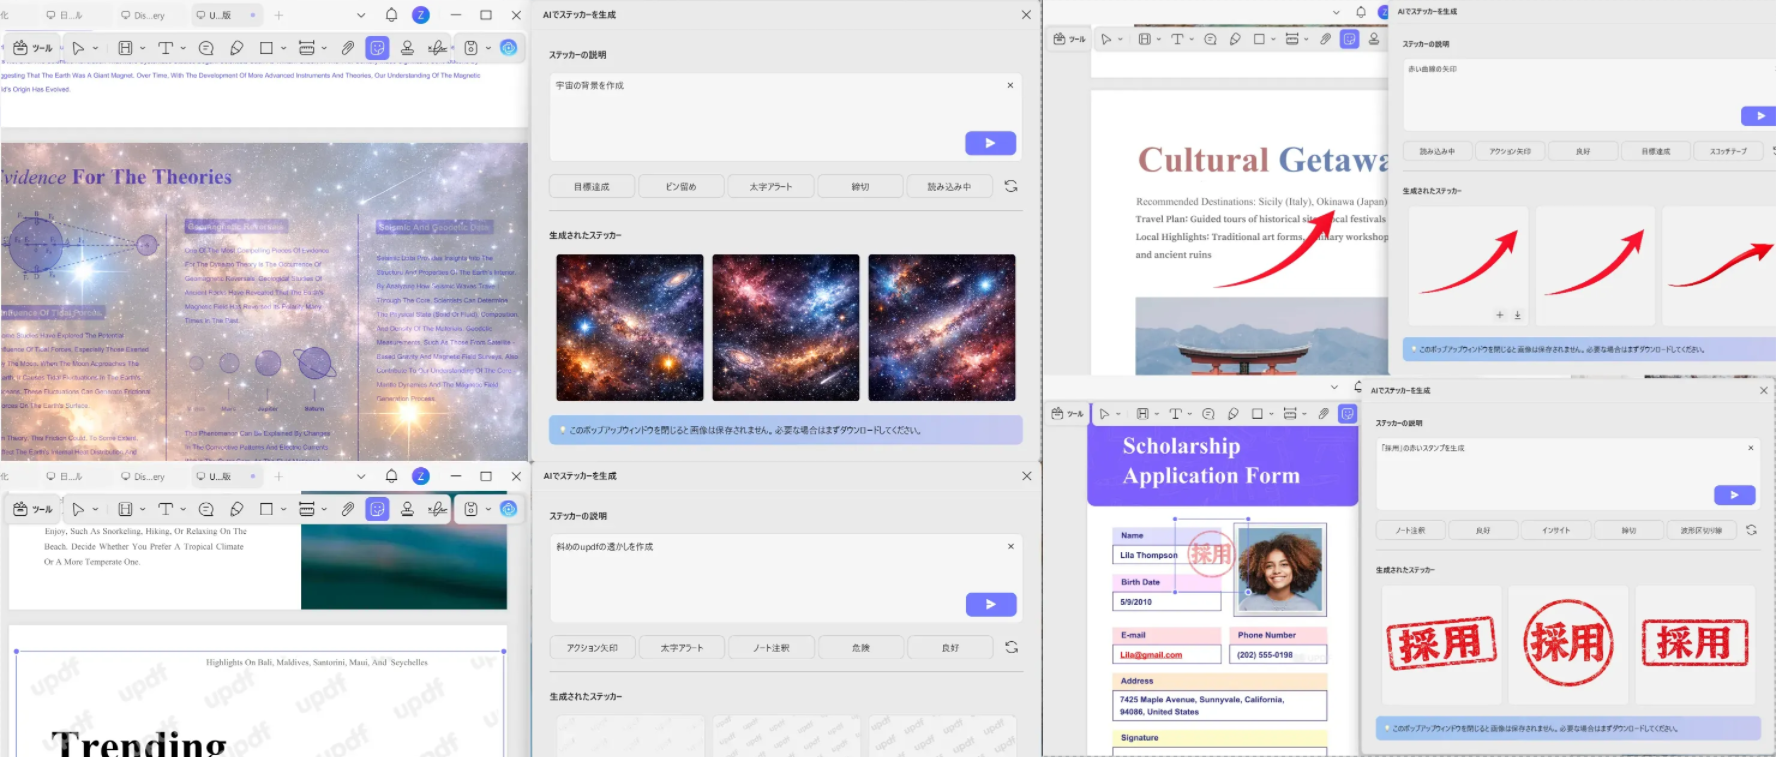
Task: Activate the pencil tool in the space-background window
Action: click(x=237, y=47)
